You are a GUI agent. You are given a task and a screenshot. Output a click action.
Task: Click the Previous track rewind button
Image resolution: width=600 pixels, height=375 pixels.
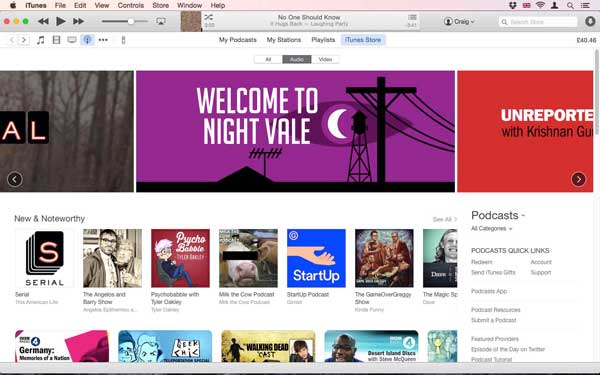(x=43, y=21)
